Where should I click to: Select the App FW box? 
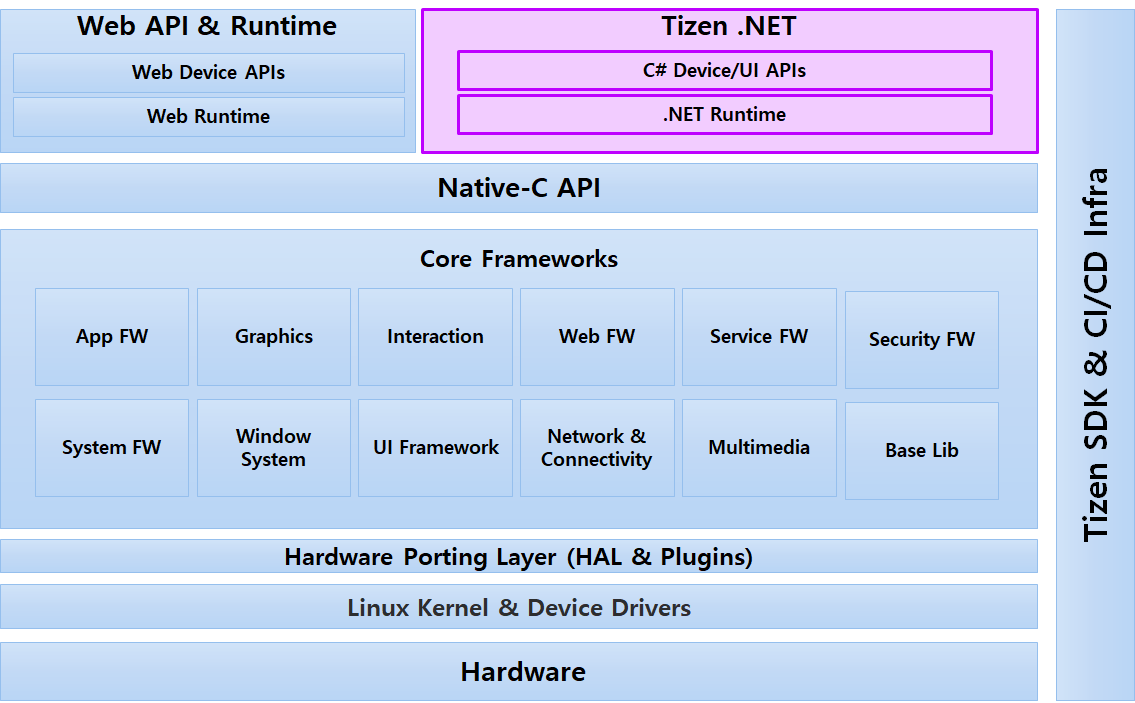point(112,337)
